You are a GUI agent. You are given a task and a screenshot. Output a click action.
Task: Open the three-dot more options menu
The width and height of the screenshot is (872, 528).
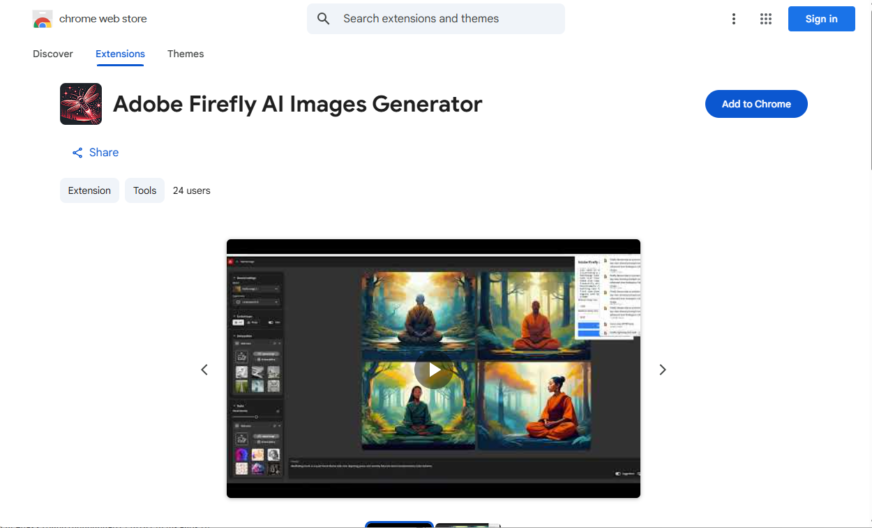click(x=734, y=19)
